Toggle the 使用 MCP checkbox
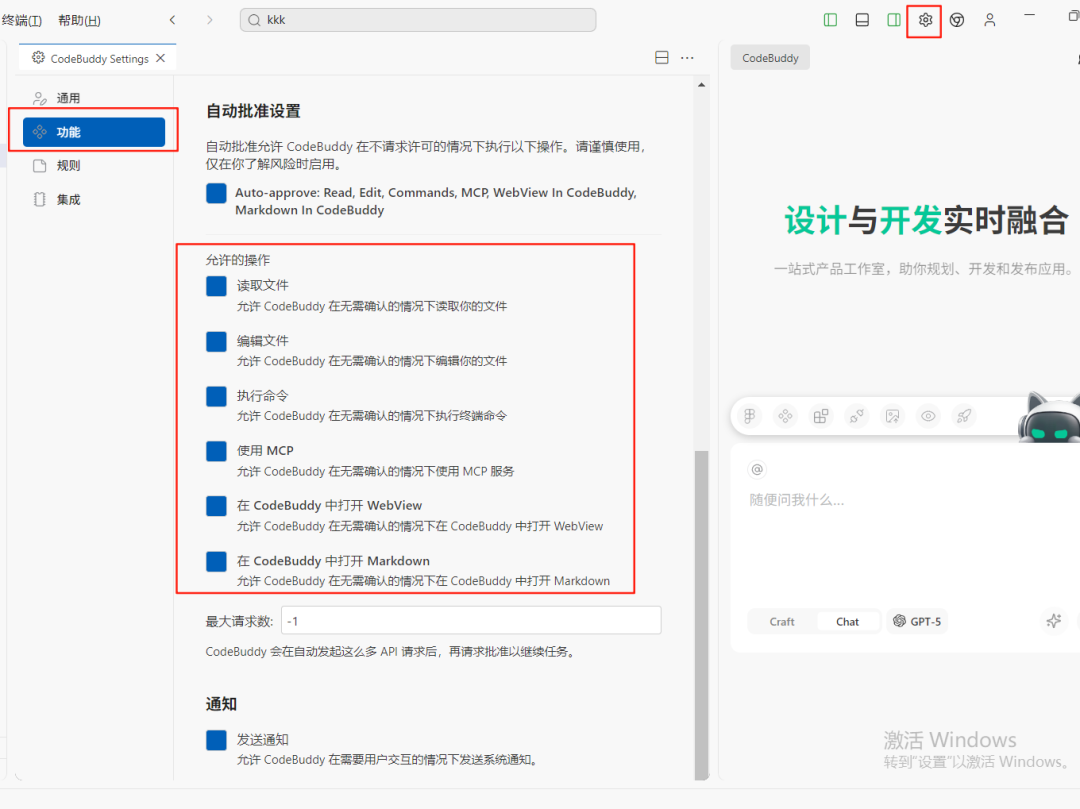This screenshot has height=809, width=1080. 216,451
